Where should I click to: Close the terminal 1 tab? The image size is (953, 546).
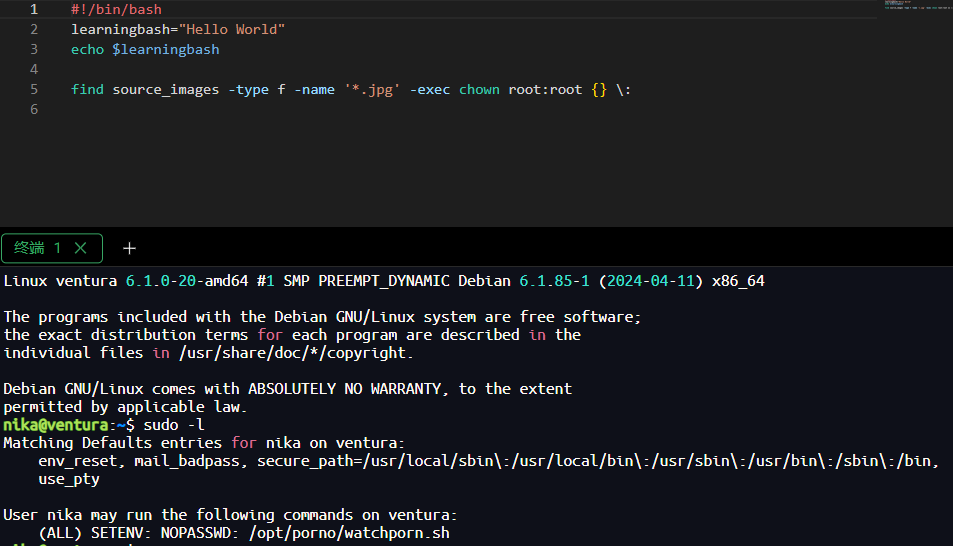pyautogui.click(x=80, y=248)
